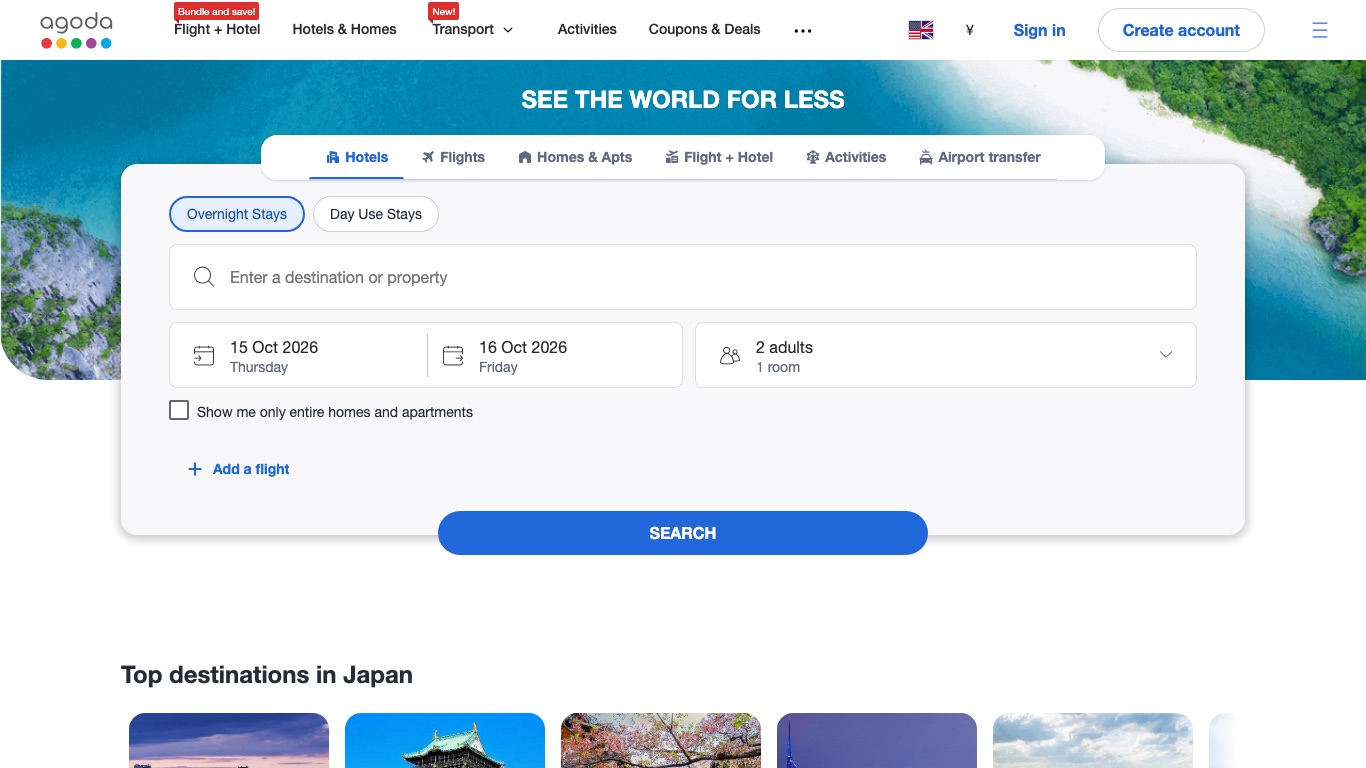This screenshot has height=768, width=1366.
Task: Click the destination or property input field
Action: coord(683,277)
